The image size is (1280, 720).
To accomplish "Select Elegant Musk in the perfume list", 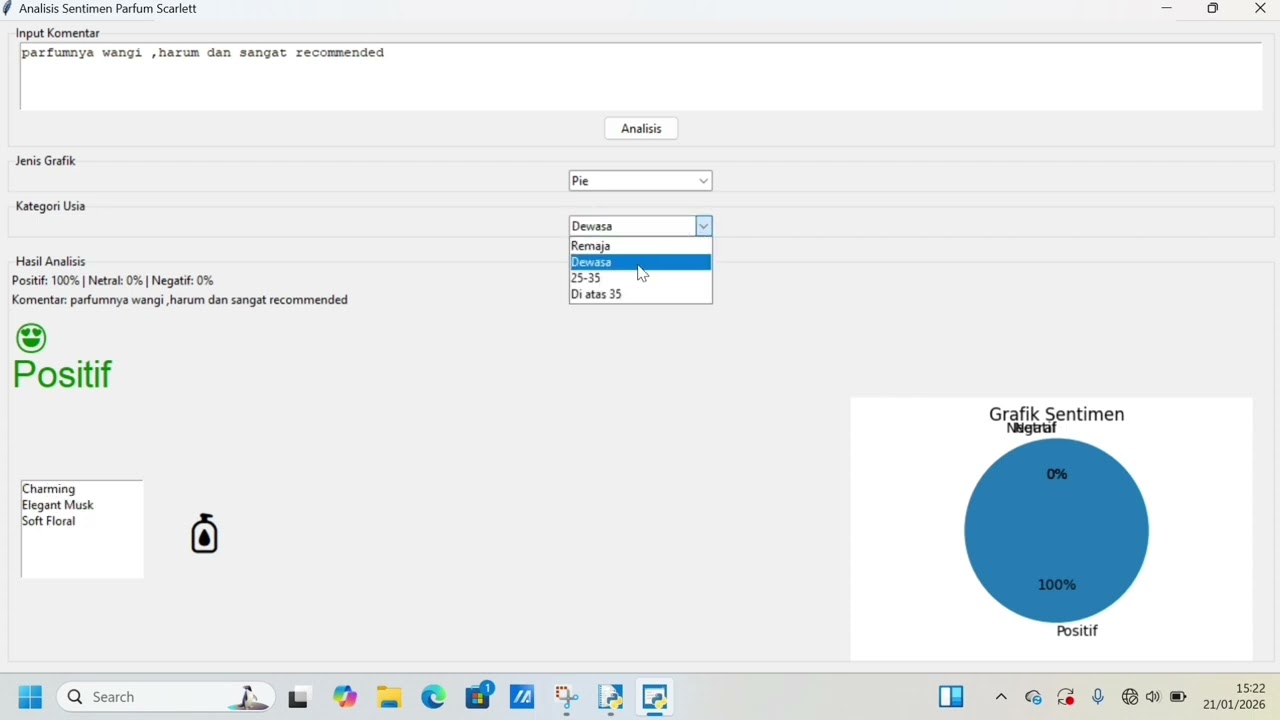I will point(58,506).
